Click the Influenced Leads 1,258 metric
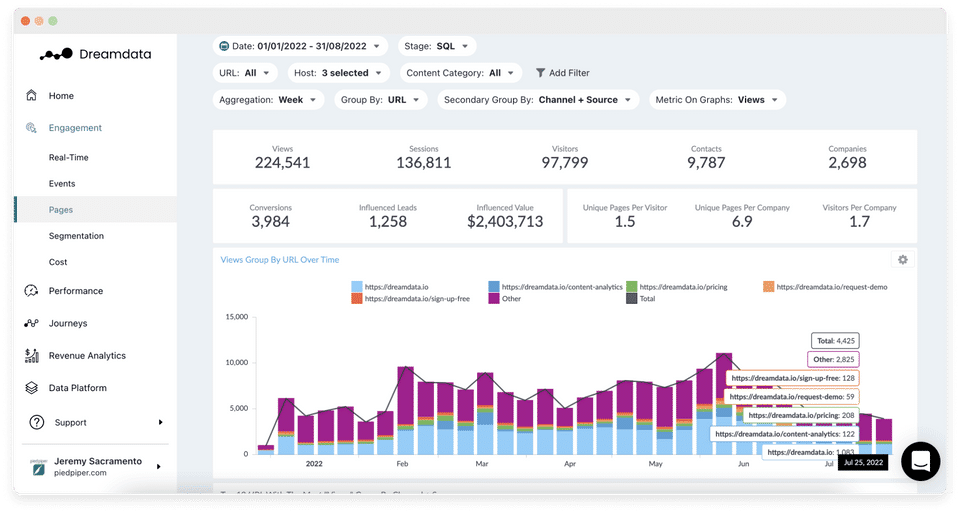This screenshot has width=960, height=513. [x=388, y=217]
